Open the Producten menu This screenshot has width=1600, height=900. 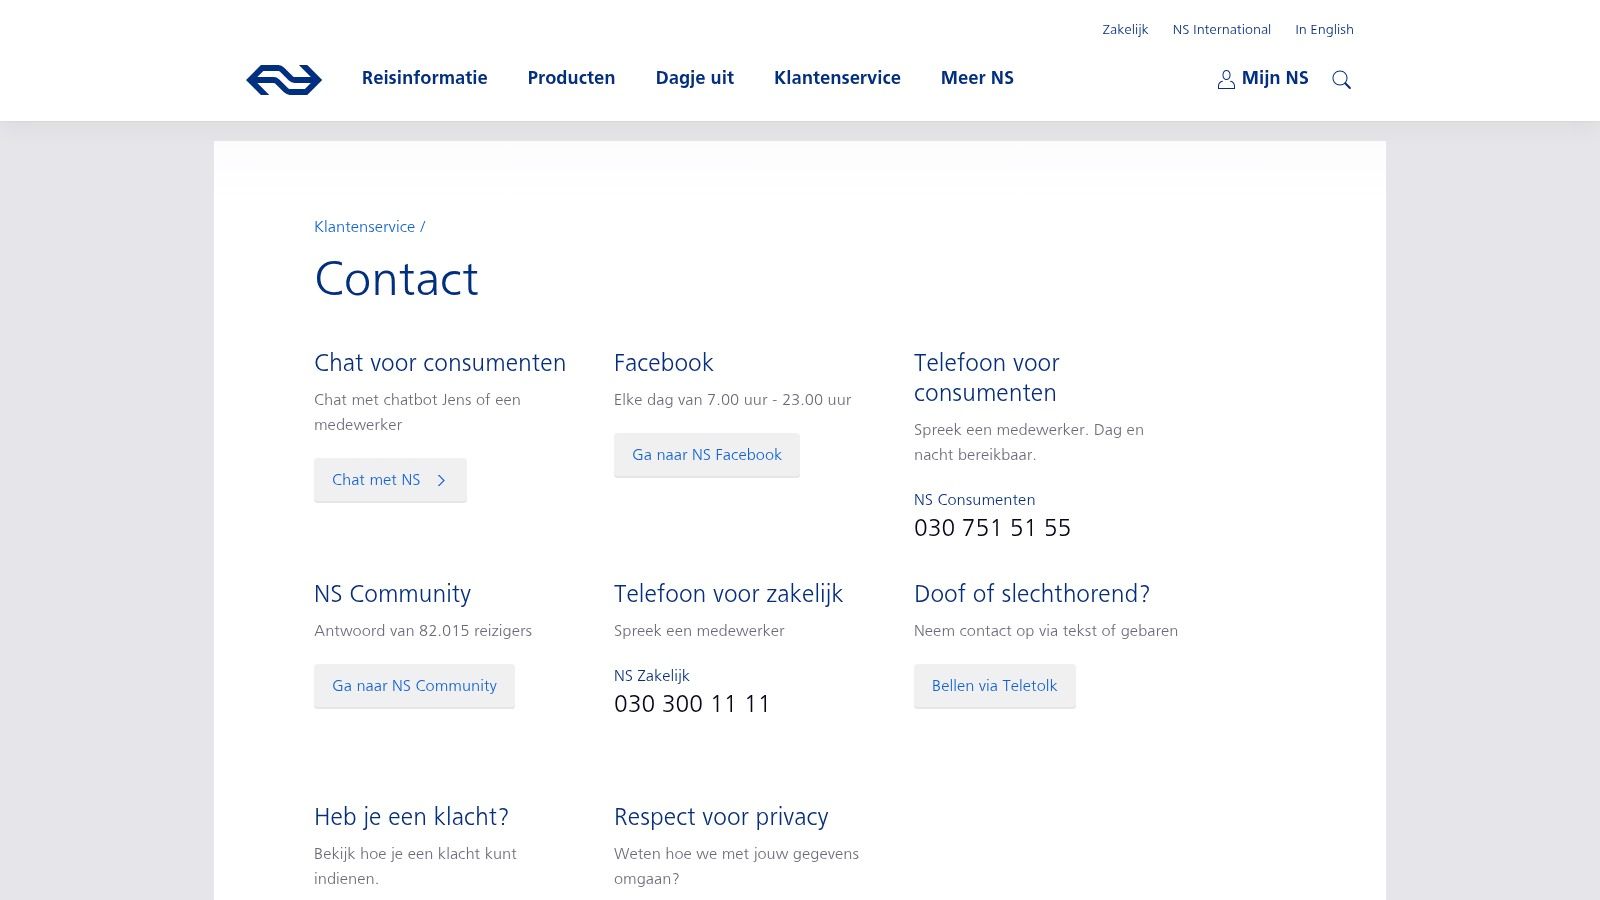571,78
